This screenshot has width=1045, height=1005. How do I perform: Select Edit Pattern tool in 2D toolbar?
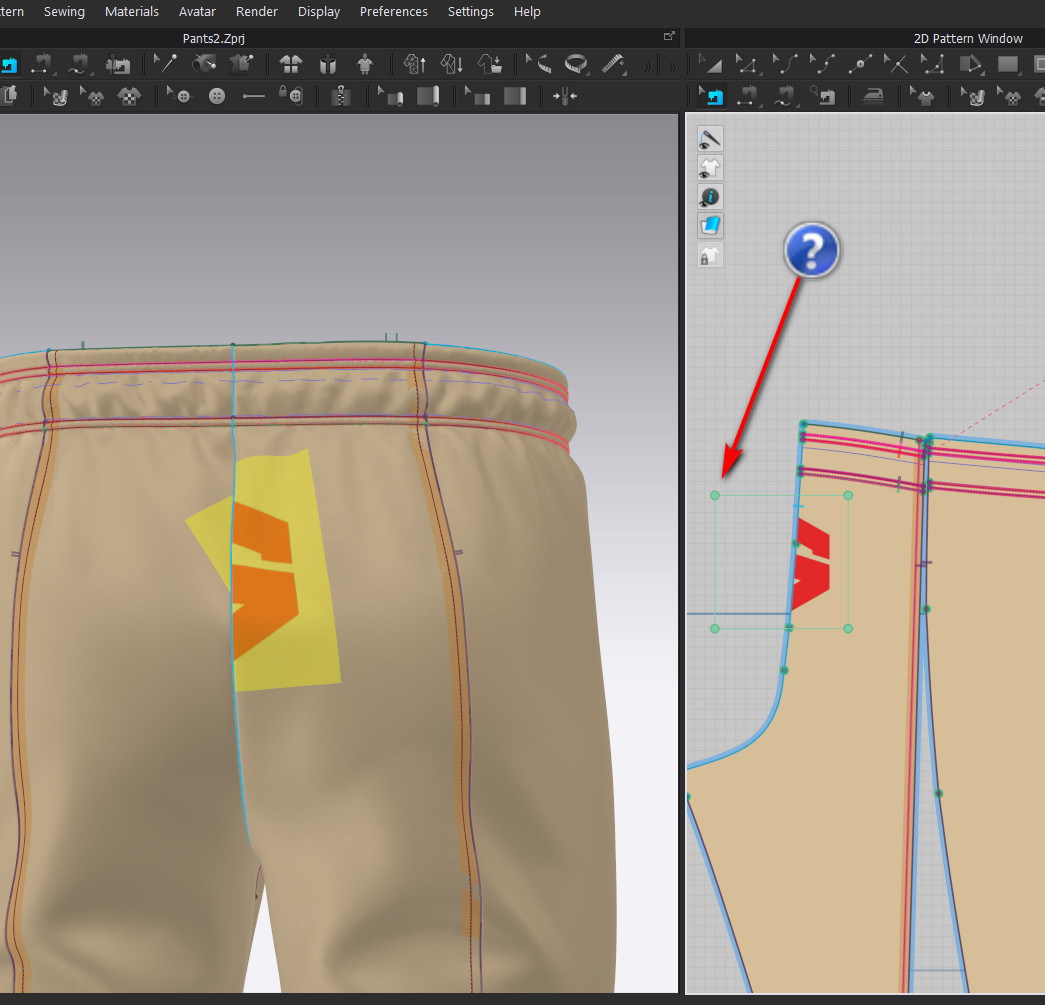pyautogui.click(x=747, y=65)
